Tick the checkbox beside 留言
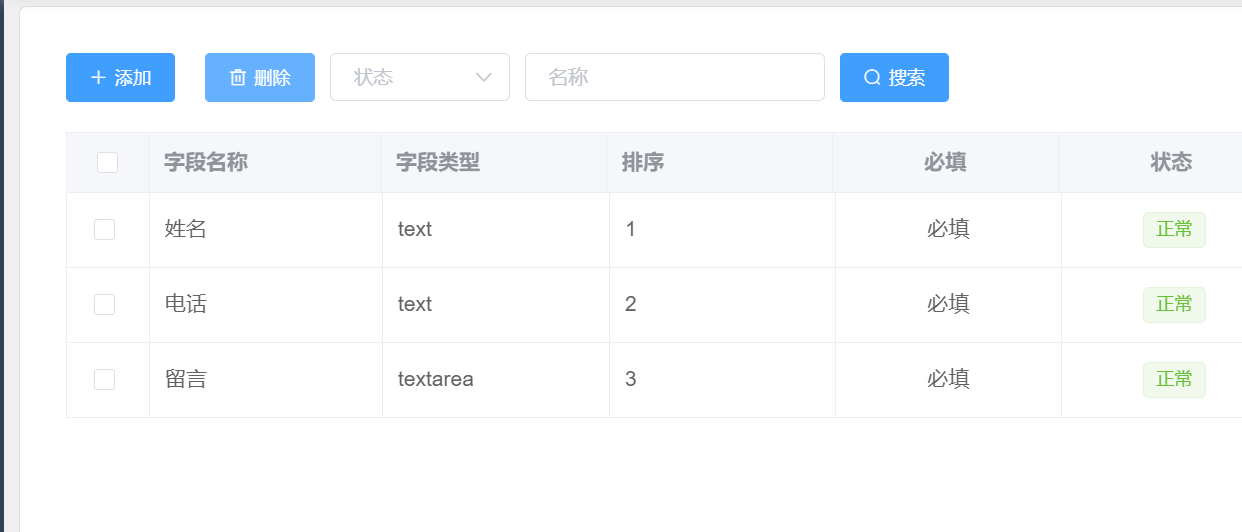Viewport: 1242px width, 532px height. click(104, 380)
